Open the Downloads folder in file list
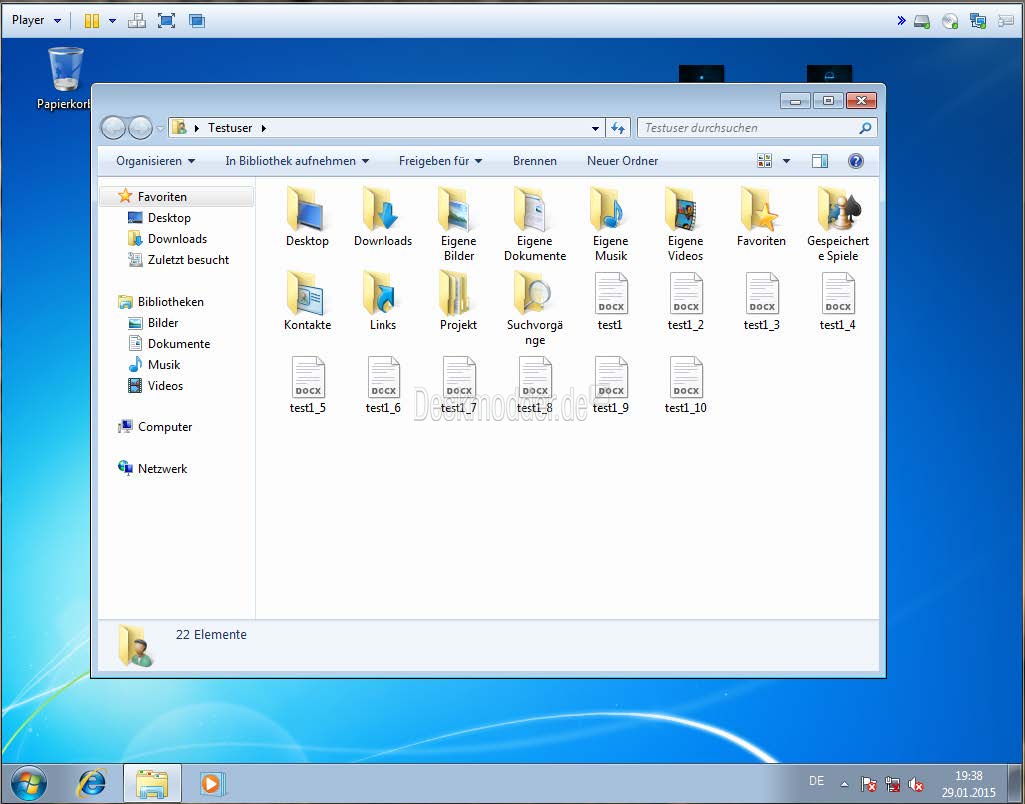 click(383, 217)
